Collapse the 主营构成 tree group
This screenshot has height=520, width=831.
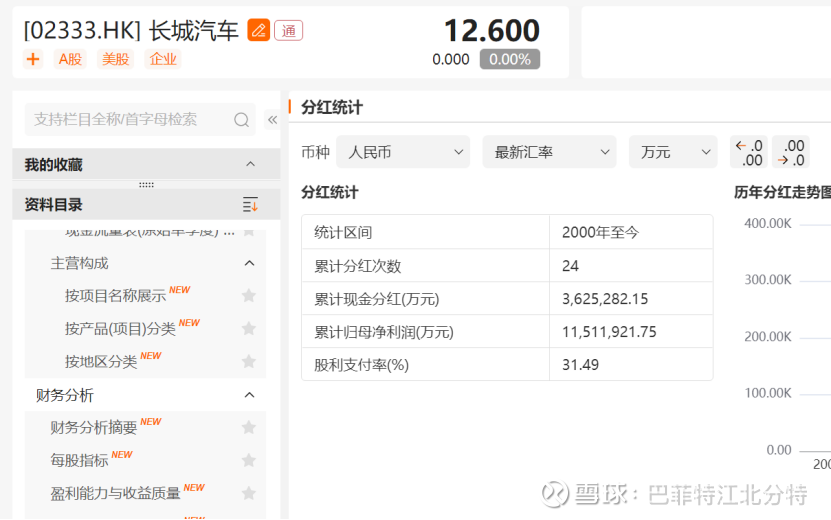[250, 263]
